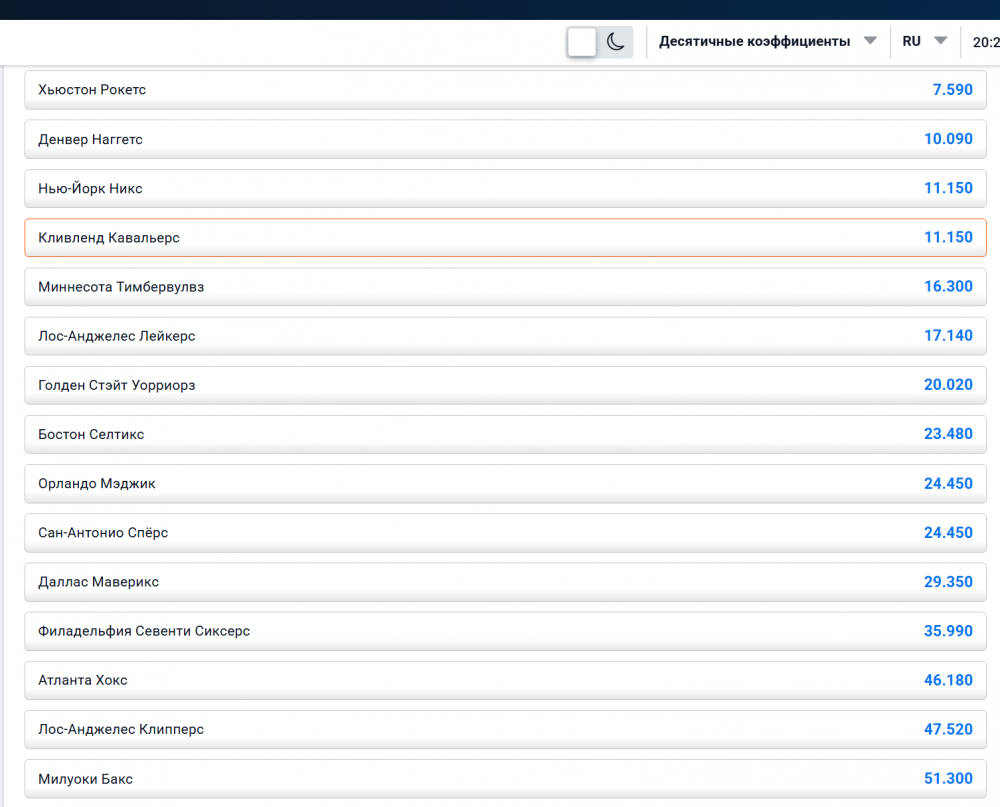Click the Сан-Антонио Спёрс row

click(505, 533)
